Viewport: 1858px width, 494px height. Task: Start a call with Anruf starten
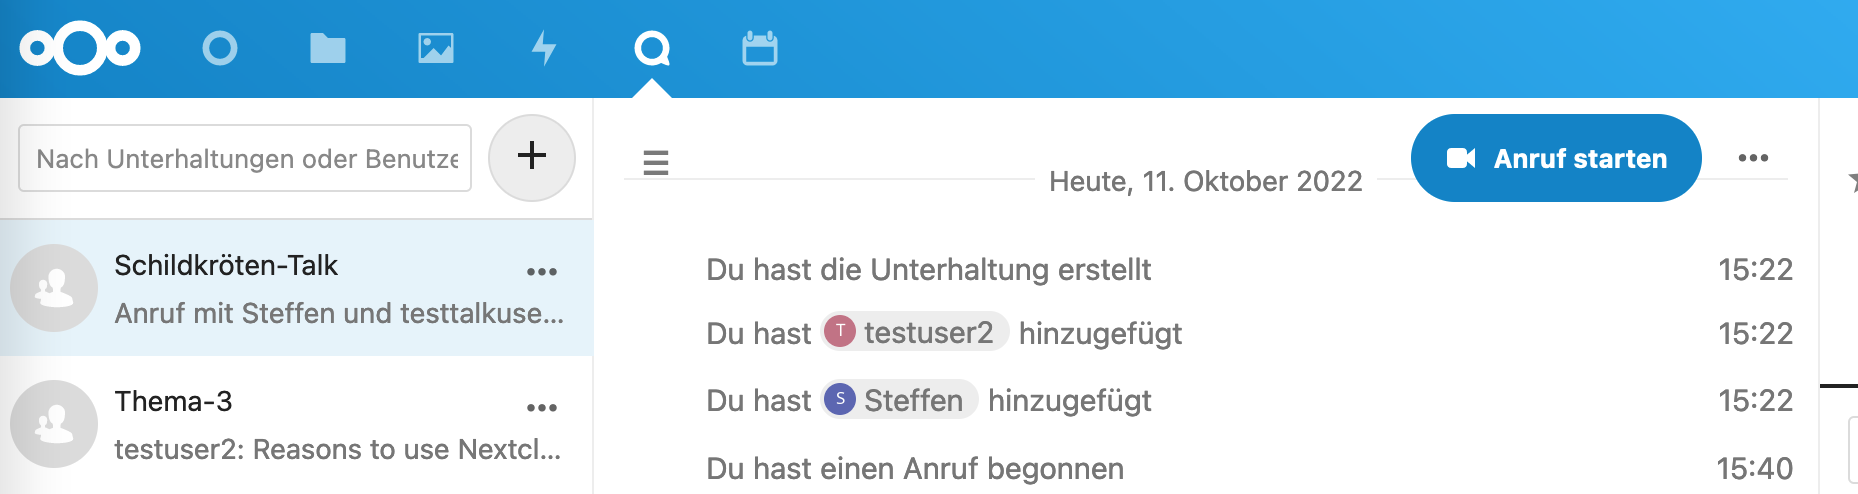click(x=1556, y=158)
